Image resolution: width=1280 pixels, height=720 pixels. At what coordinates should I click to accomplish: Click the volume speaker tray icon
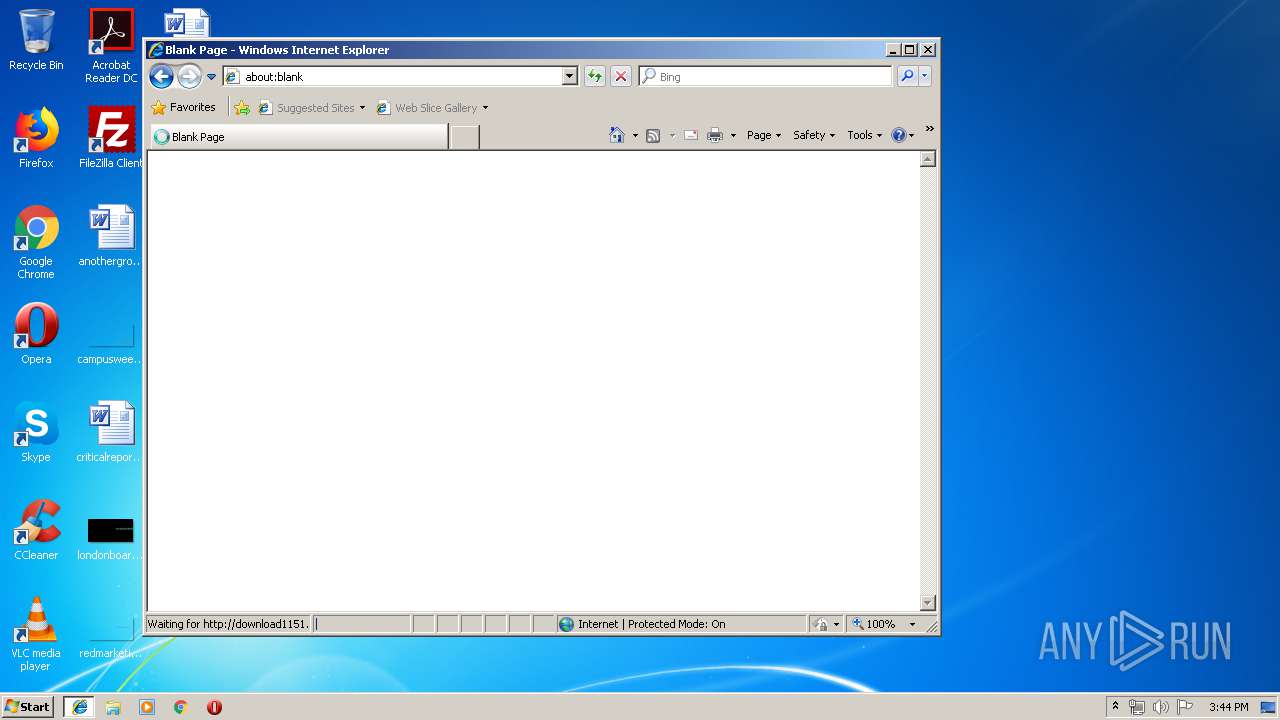pyautogui.click(x=1161, y=707)
